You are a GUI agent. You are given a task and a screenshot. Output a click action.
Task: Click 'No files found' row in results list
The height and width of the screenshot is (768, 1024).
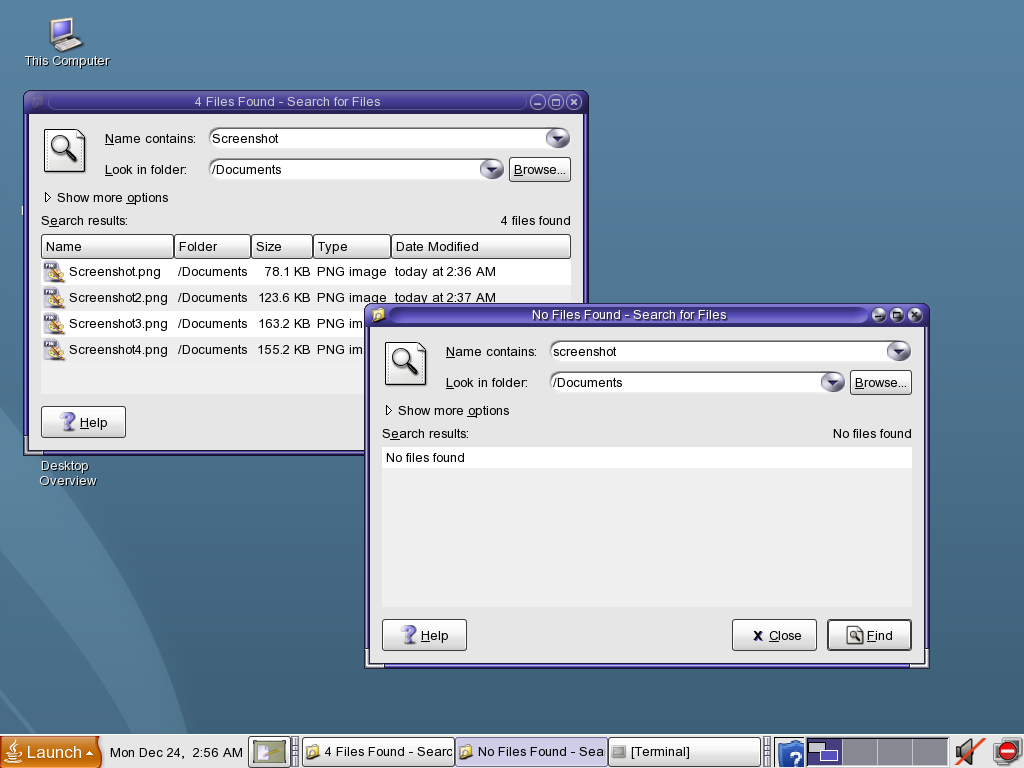pyautogui.click(x=647, y=458)
